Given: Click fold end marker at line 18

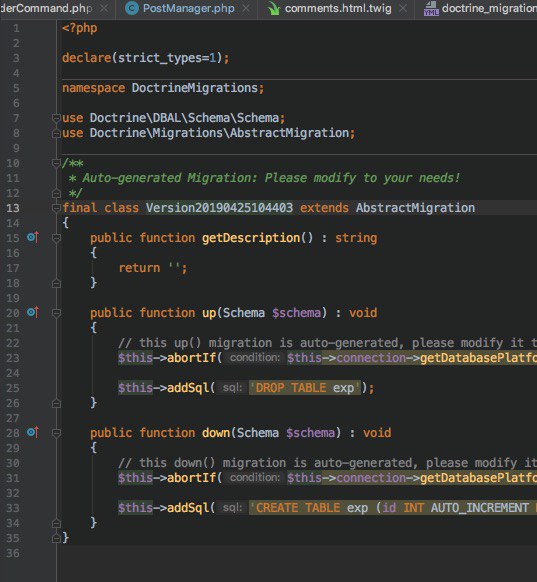Looking at the screenshot, I should coord(56,284).
